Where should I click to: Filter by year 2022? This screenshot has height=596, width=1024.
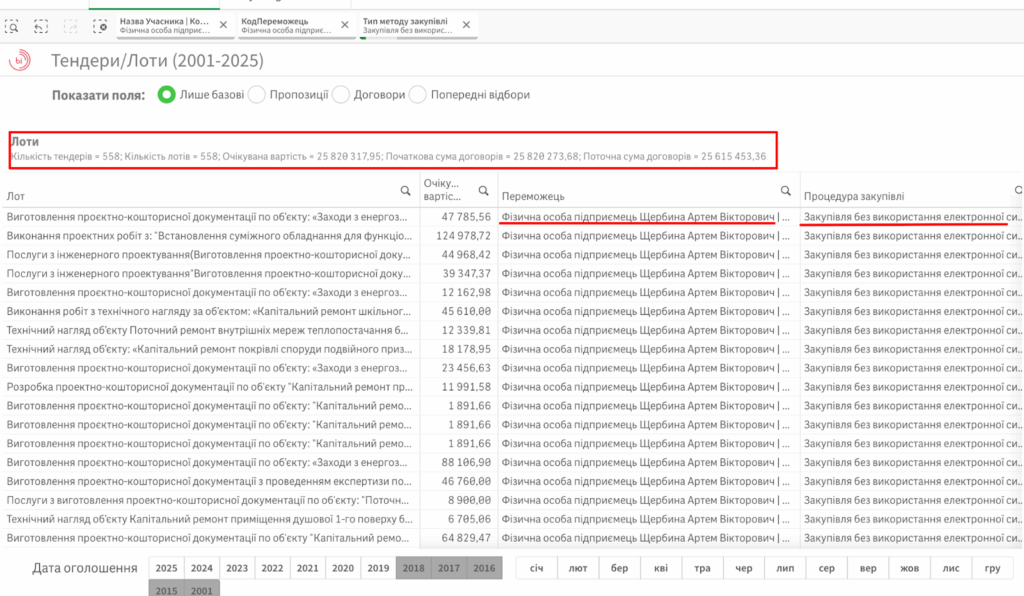272,568
